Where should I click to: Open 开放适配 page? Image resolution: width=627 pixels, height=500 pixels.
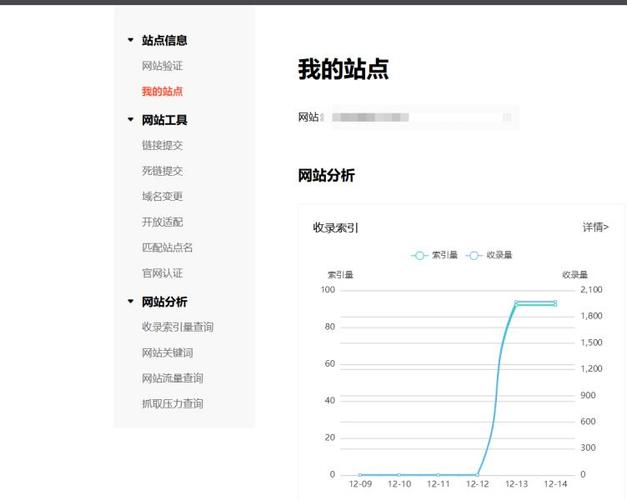click(x=162, y=222)
